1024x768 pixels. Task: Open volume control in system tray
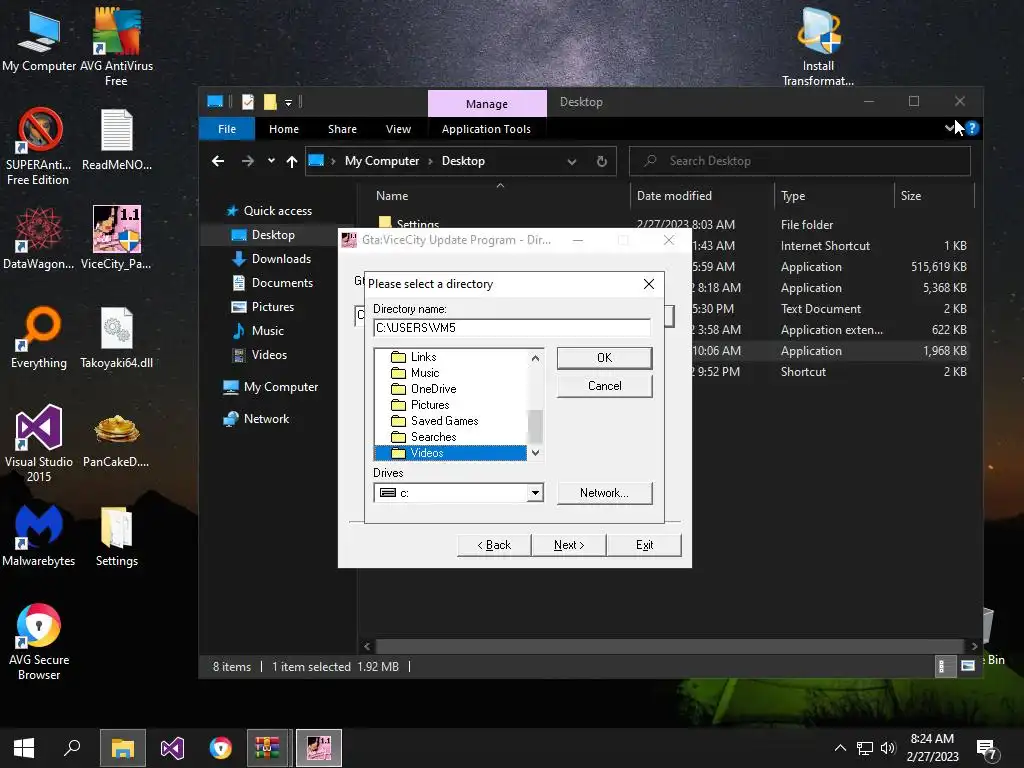click(888, 748)
